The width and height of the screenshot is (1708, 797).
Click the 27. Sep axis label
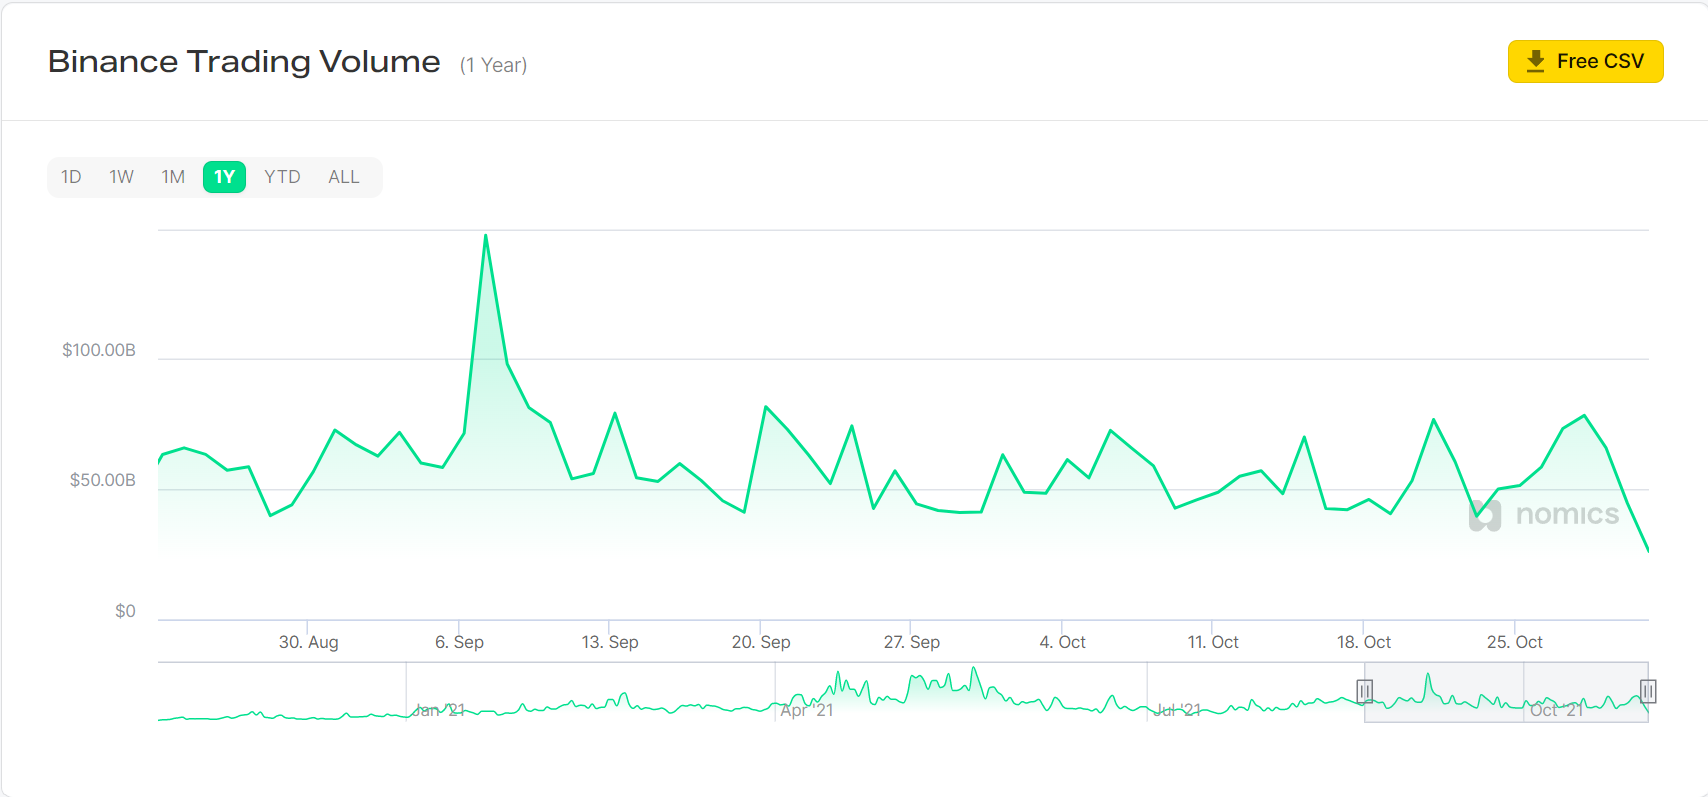tap(912, 642)
